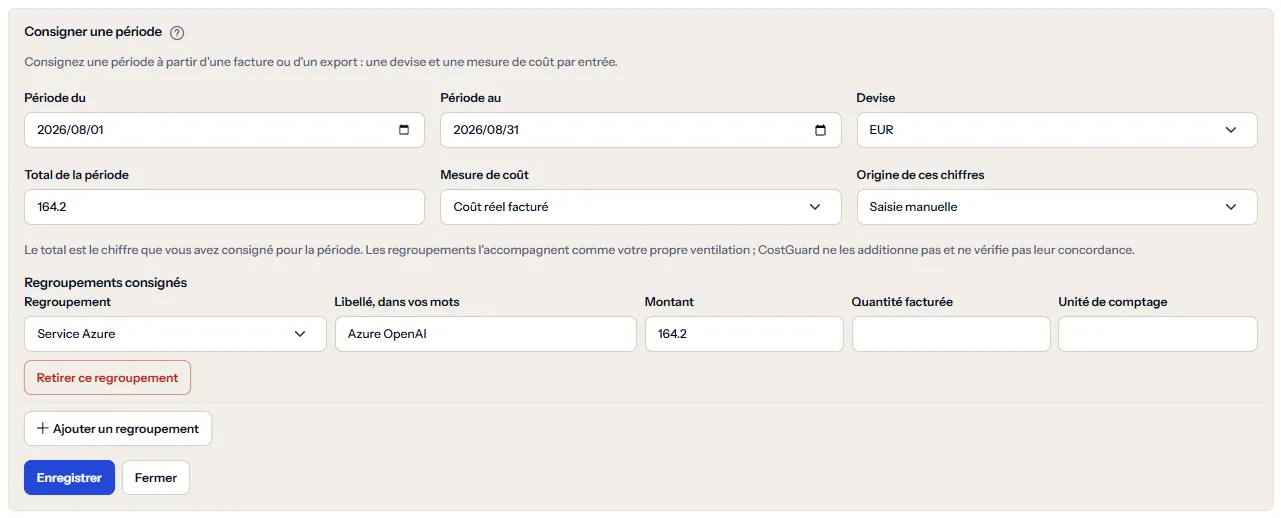Click the Total de la période field
This screenshot has height=518, width=1281.
pos(225,207)
